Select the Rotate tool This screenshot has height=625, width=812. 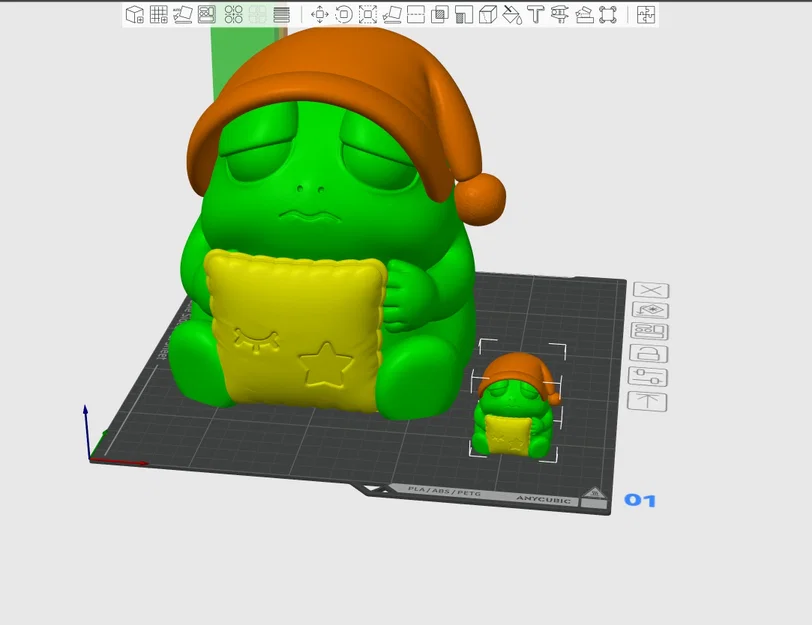[344, 14]
